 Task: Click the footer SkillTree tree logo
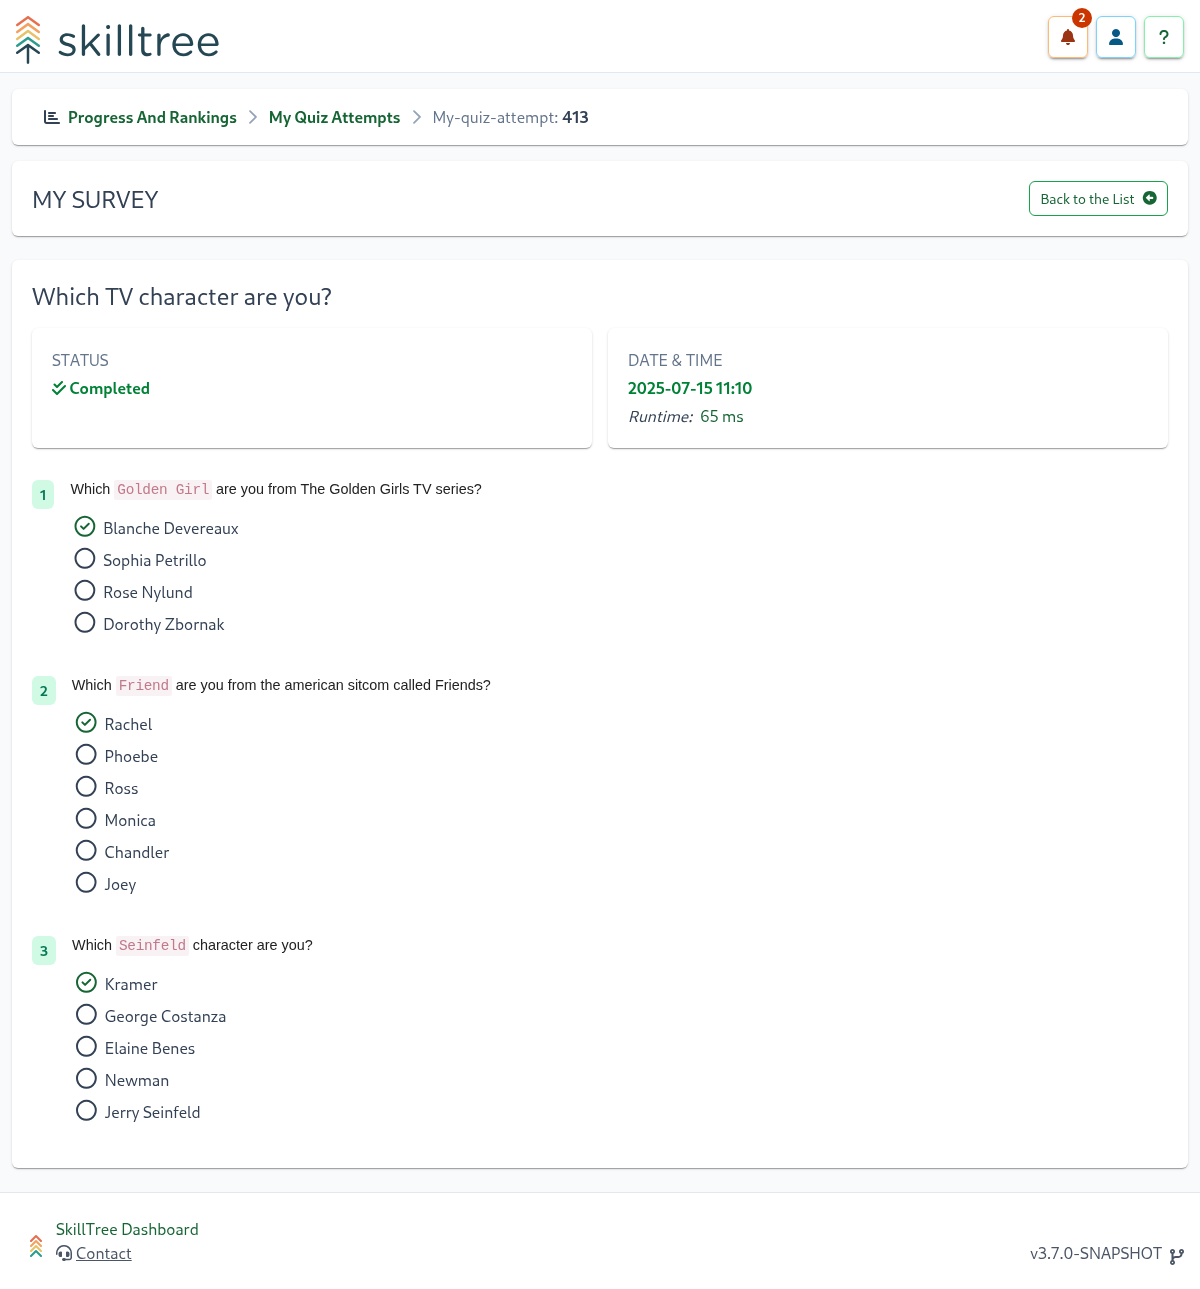tap(36, 1245)
